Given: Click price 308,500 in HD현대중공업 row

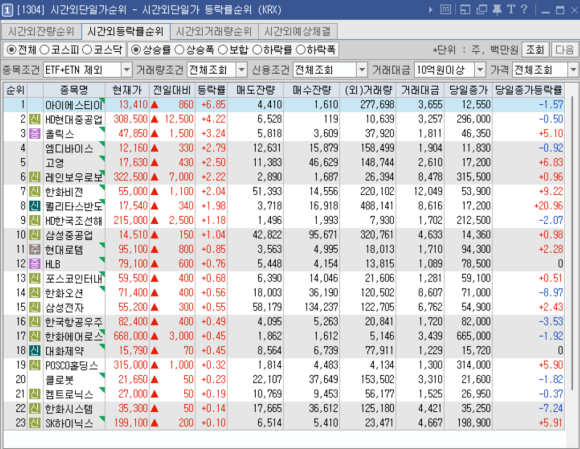Looking at the screenshot, I should coord(131,119).
